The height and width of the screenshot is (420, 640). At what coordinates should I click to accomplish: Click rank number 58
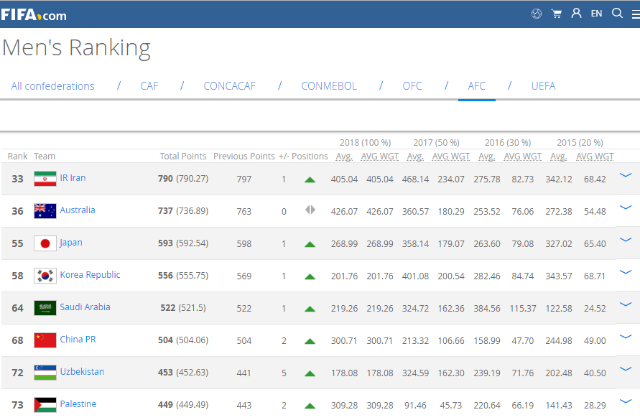click(x=17, y=276)
